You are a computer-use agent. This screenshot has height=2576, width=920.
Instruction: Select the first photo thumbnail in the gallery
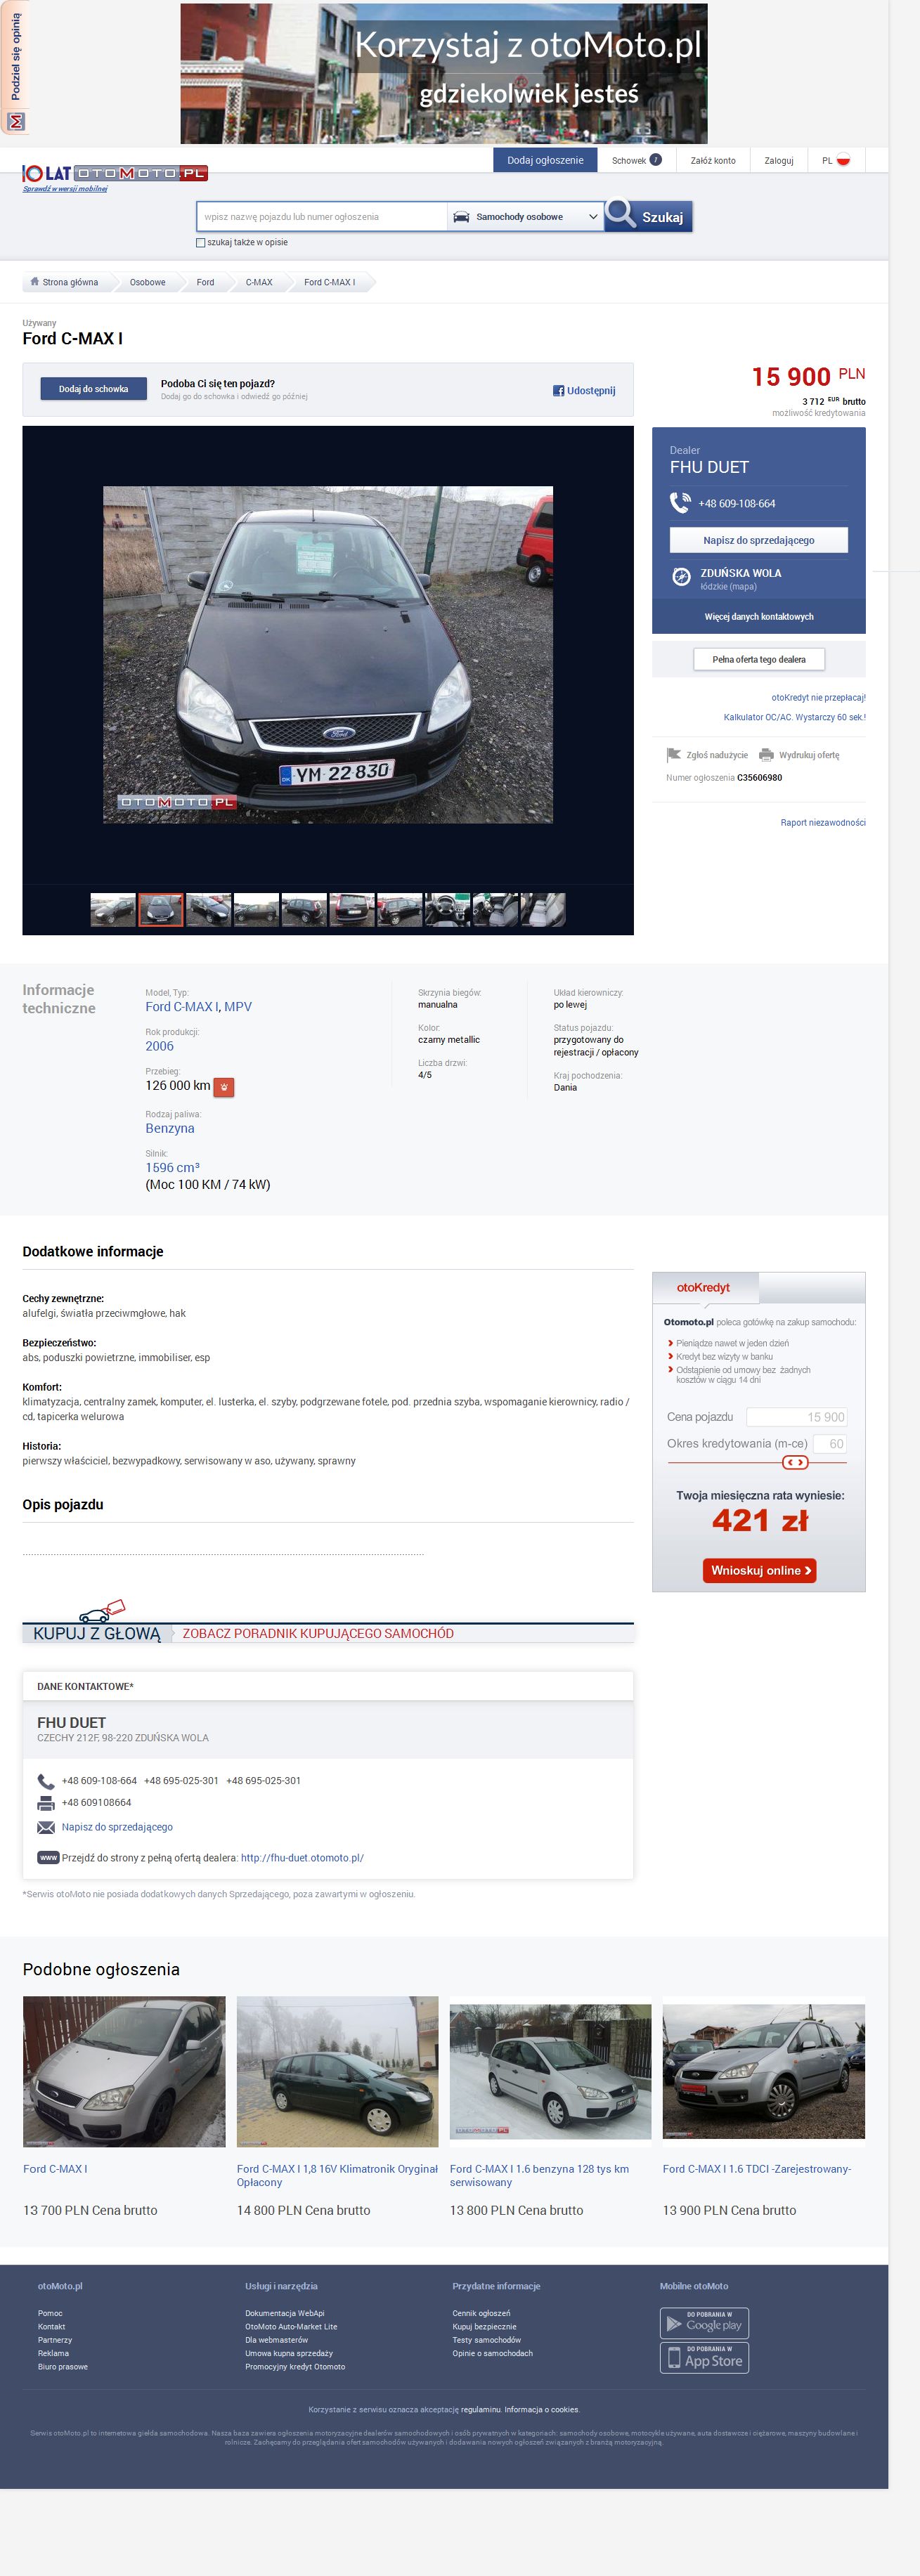(113, 910)
